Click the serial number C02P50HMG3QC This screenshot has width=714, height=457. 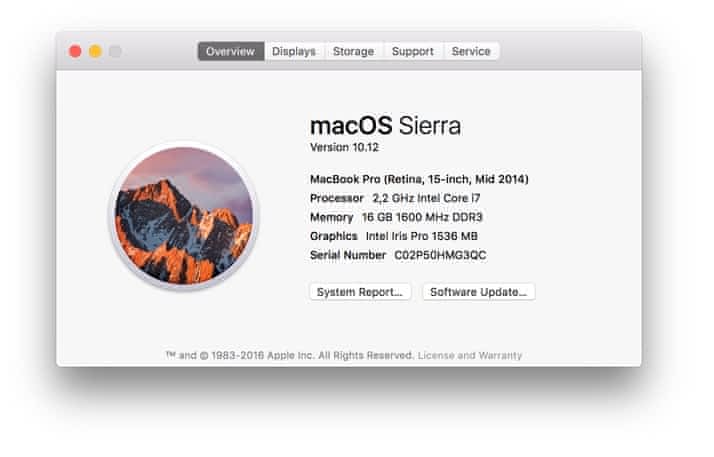[x=440, y=255]
